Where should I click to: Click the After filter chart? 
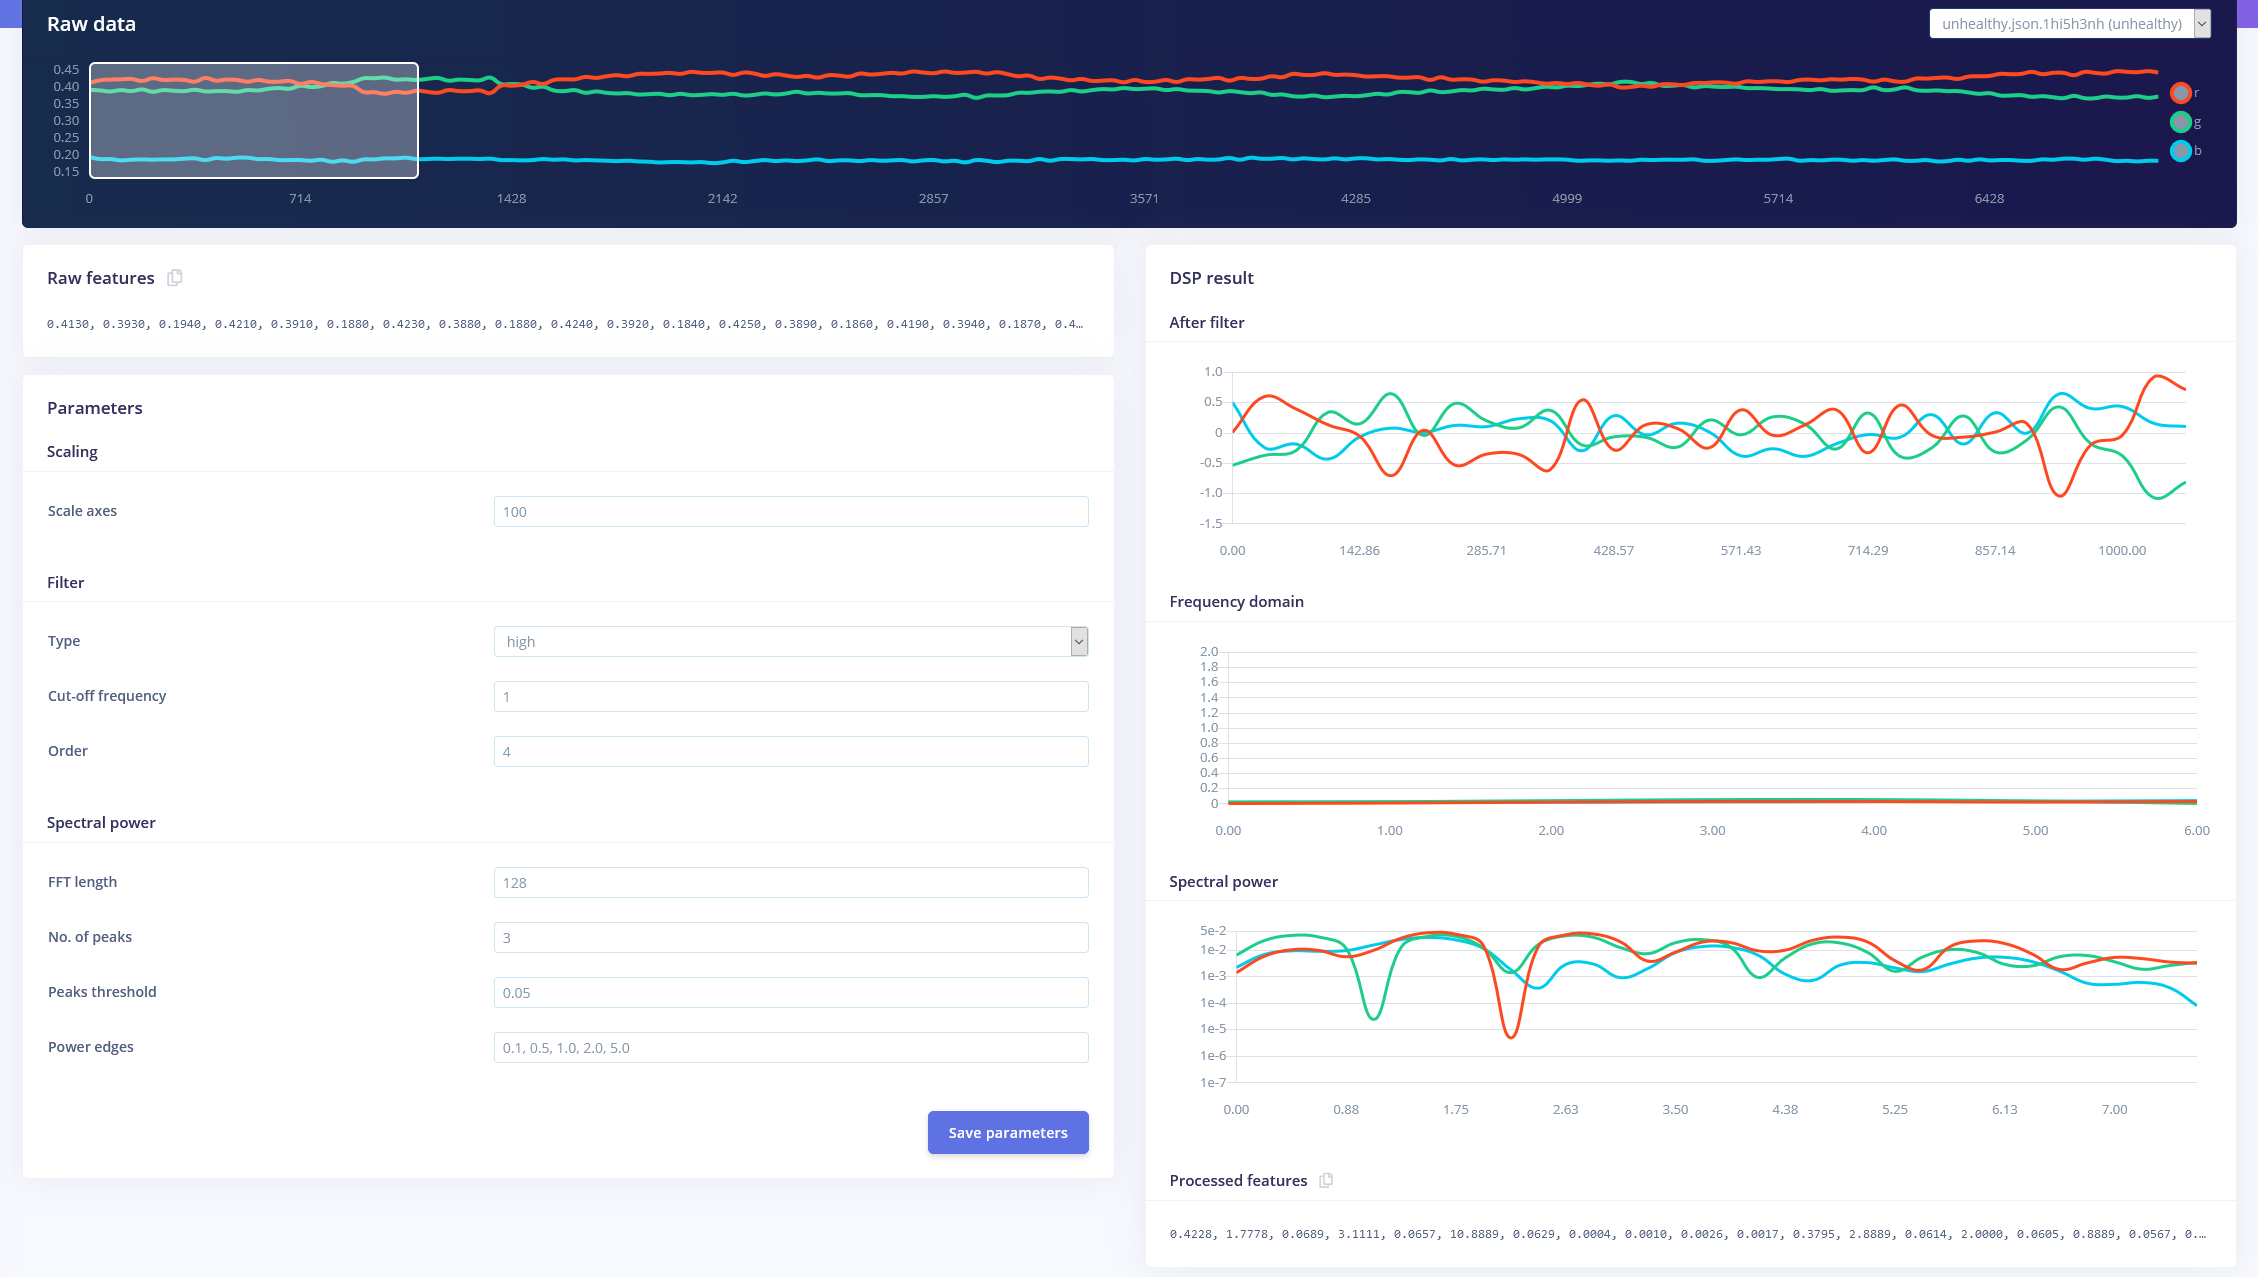click(x=1708, y=447)
